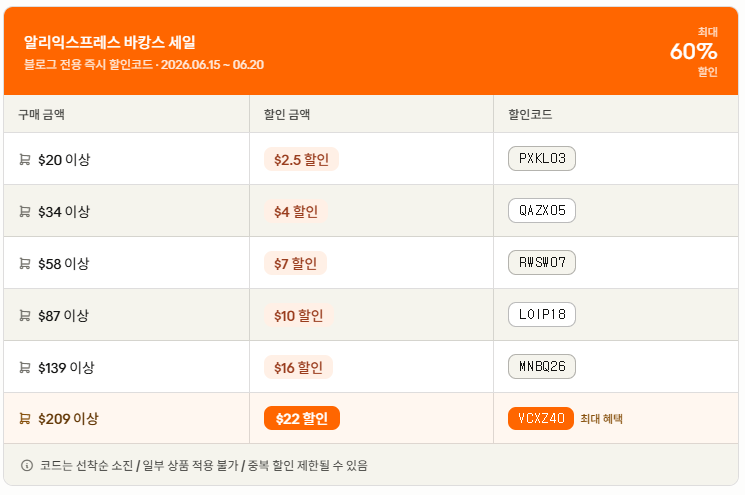This screenshot has width=745, height=495.
Task: Select the $2.5 할인 badge
Action: pyautogui.click(x=301, y=160)
